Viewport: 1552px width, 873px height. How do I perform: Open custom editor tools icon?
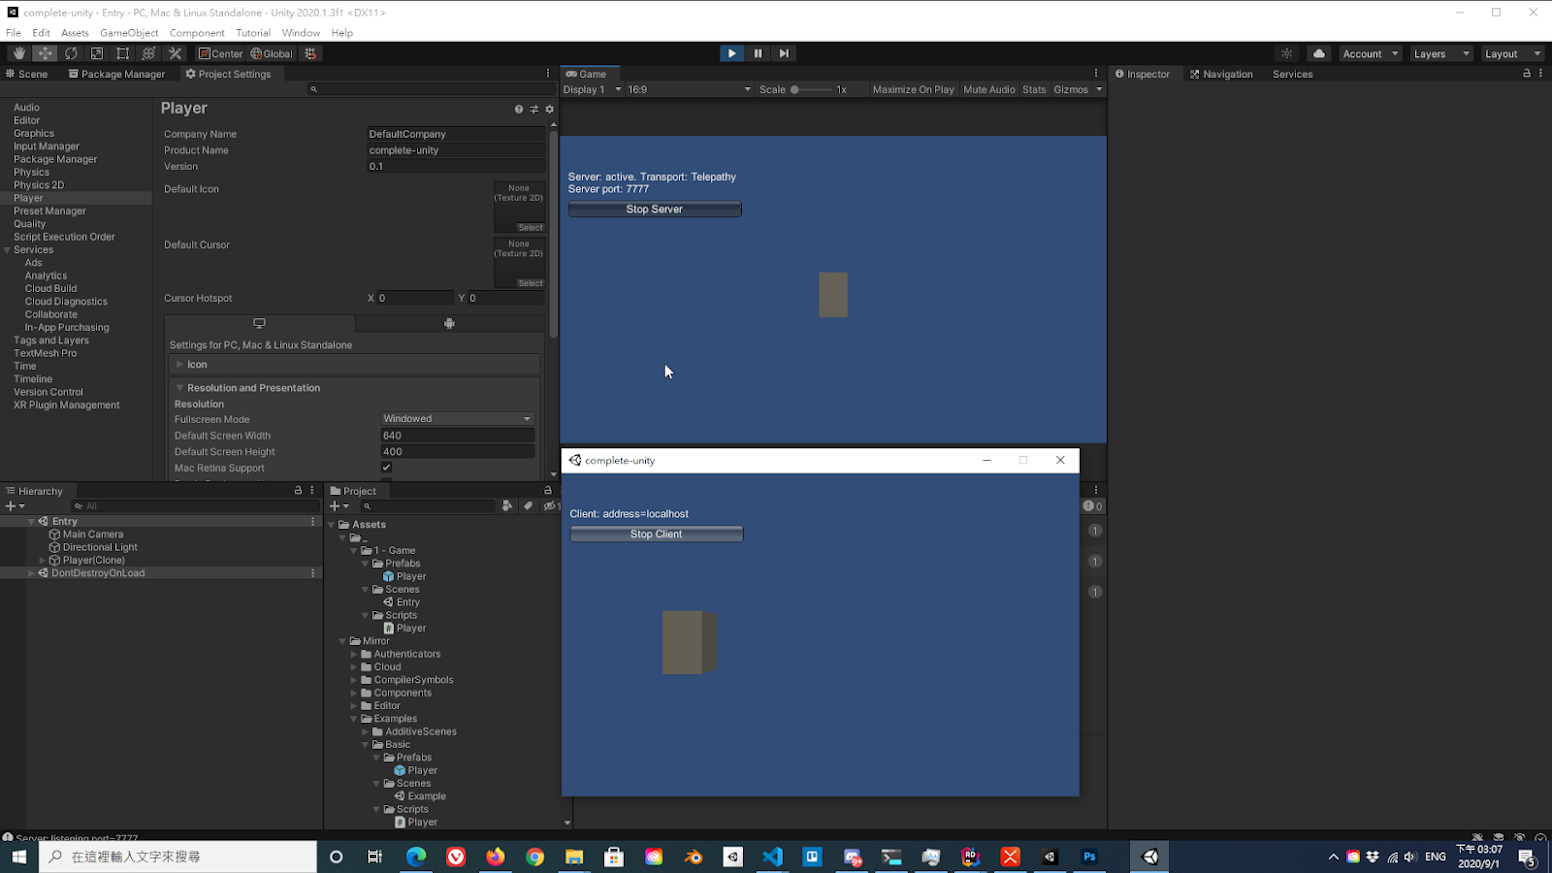(x=175, y=54)
